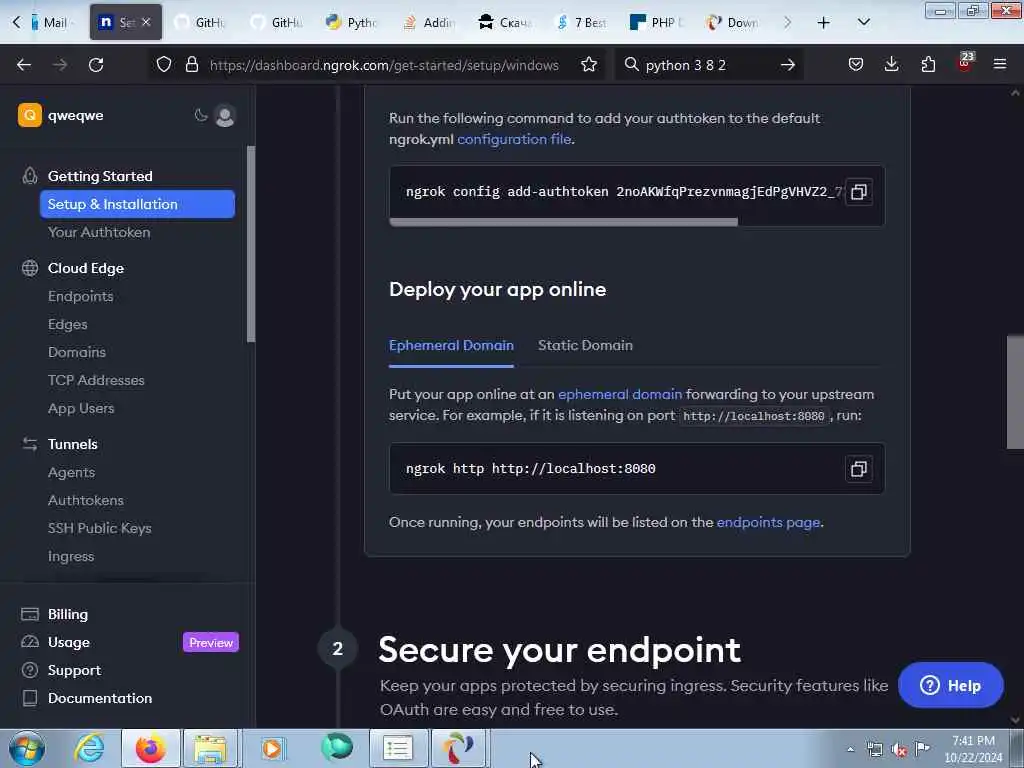Open the Windows Start menu
Image resolution: width=1024 pixels, height=768 pixels.
click(x=27, y=748)
